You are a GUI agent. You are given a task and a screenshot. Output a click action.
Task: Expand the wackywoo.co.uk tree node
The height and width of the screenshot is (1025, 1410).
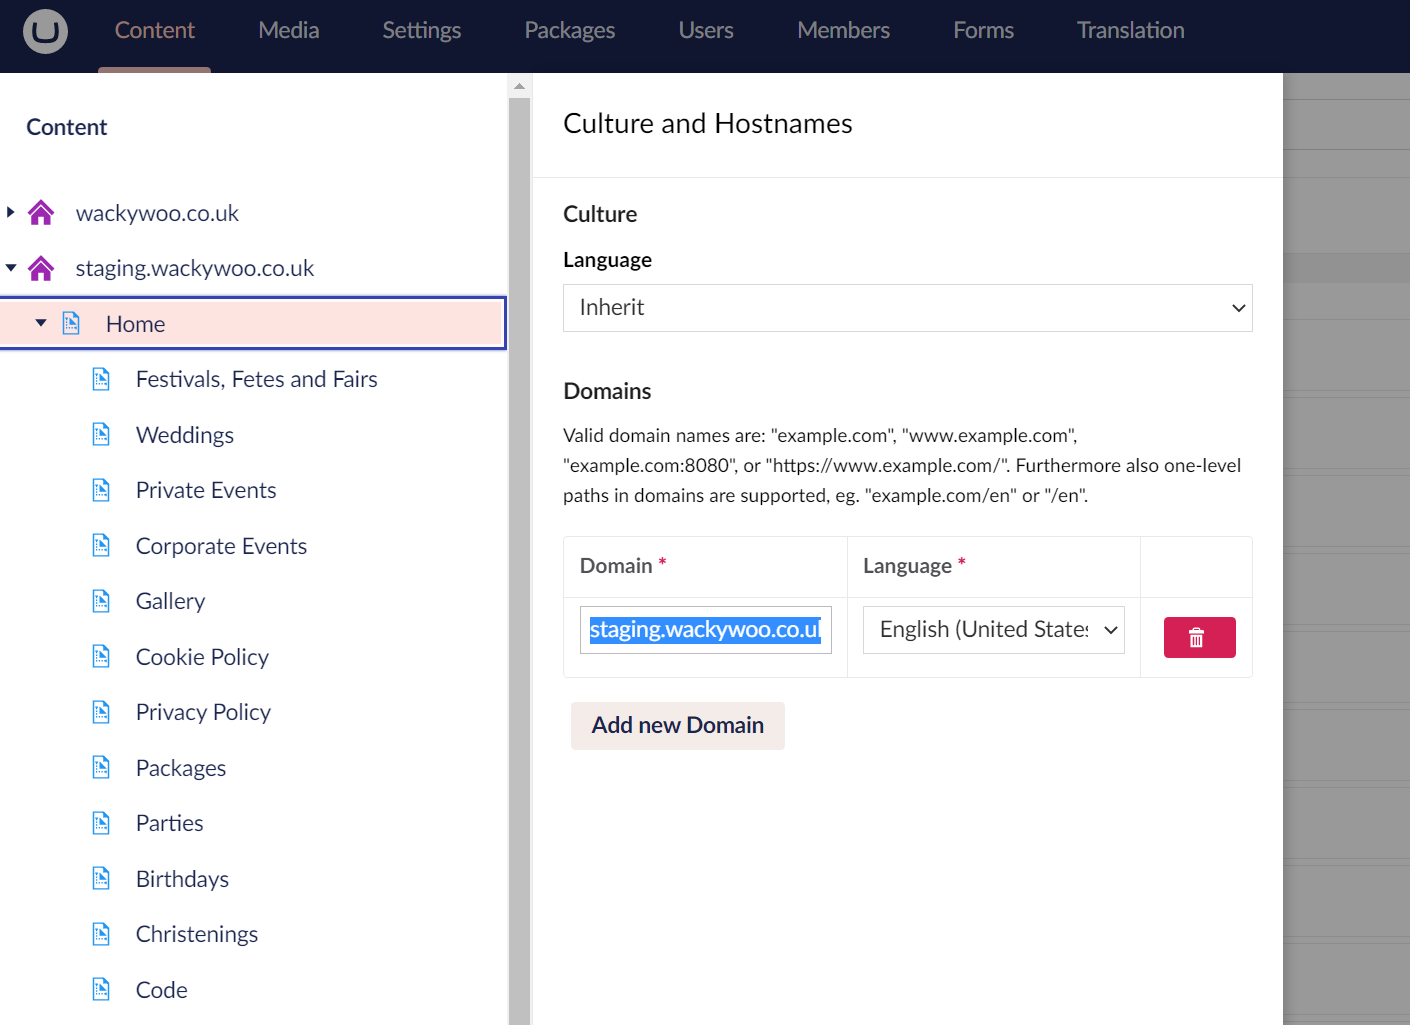coord(11,212)
